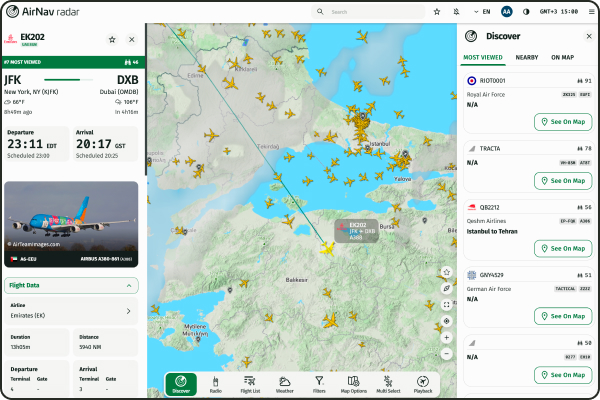Collapse the Flight Data section

[x=71, y=286]
